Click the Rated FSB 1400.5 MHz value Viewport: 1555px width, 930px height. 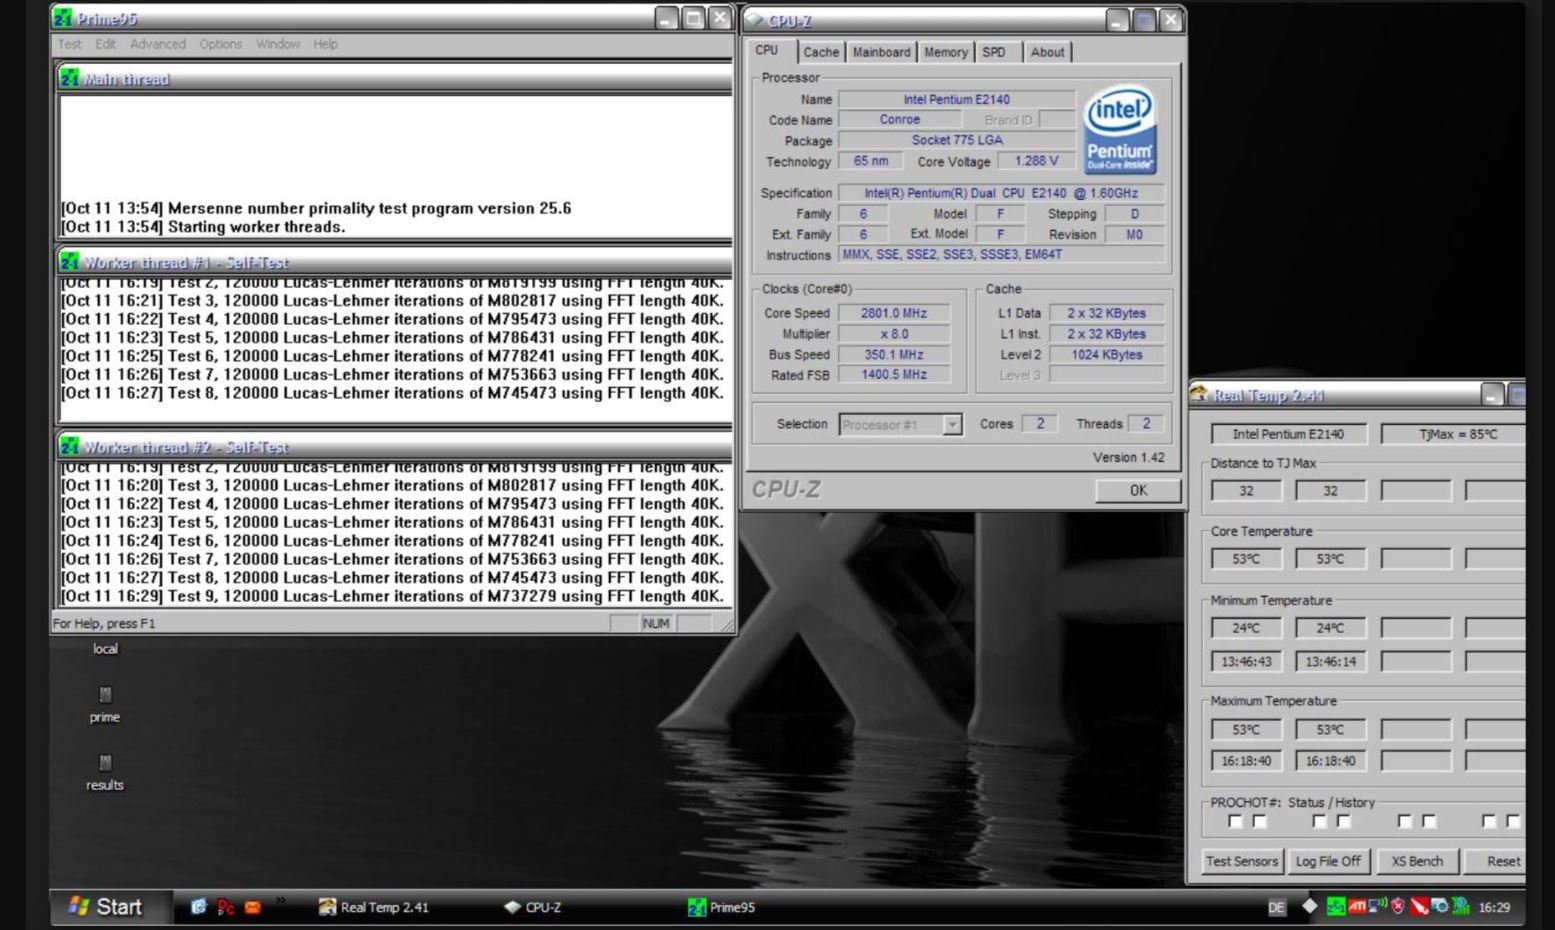coord(894,374)
